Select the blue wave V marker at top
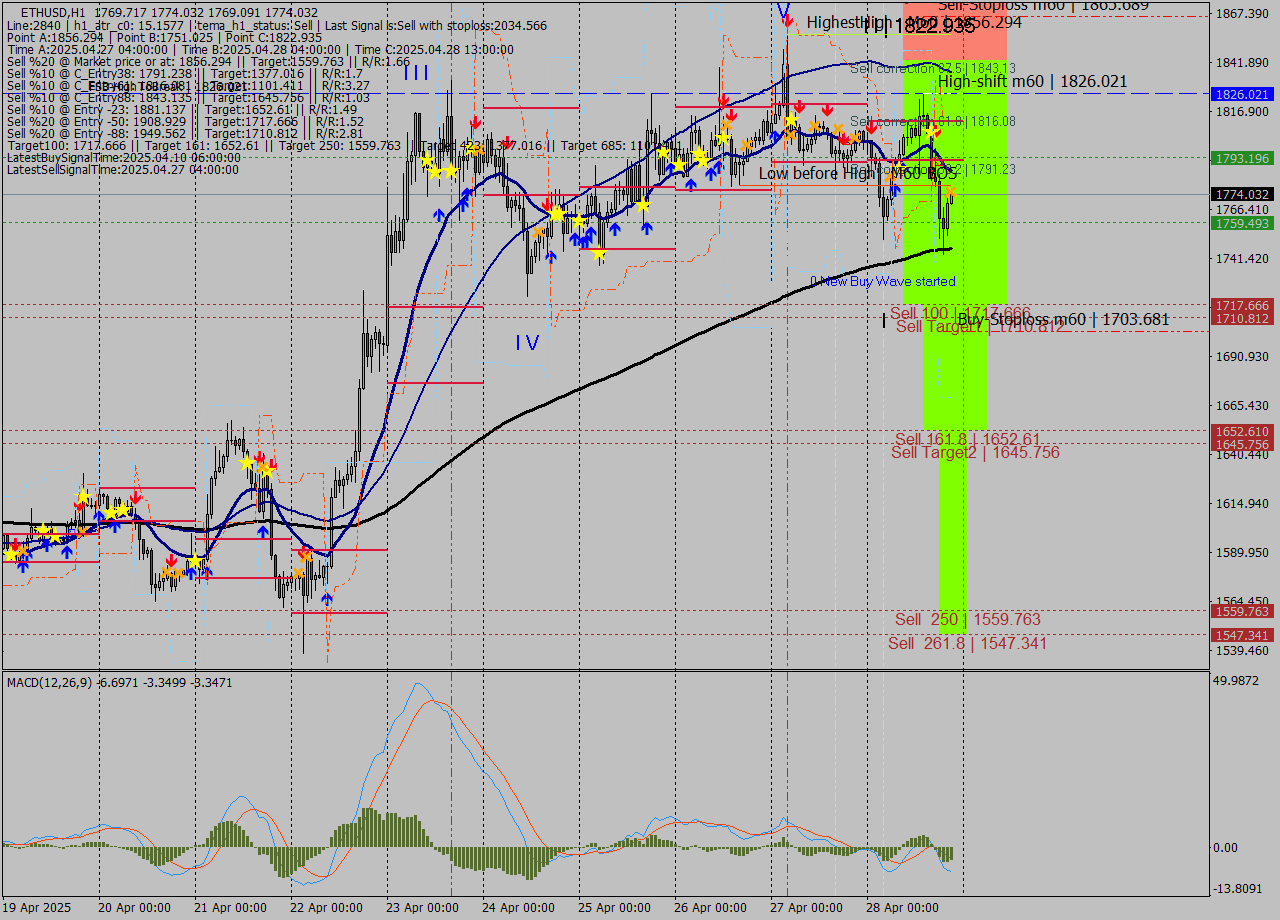1280x920 pixels. click(x=783, y=12)
